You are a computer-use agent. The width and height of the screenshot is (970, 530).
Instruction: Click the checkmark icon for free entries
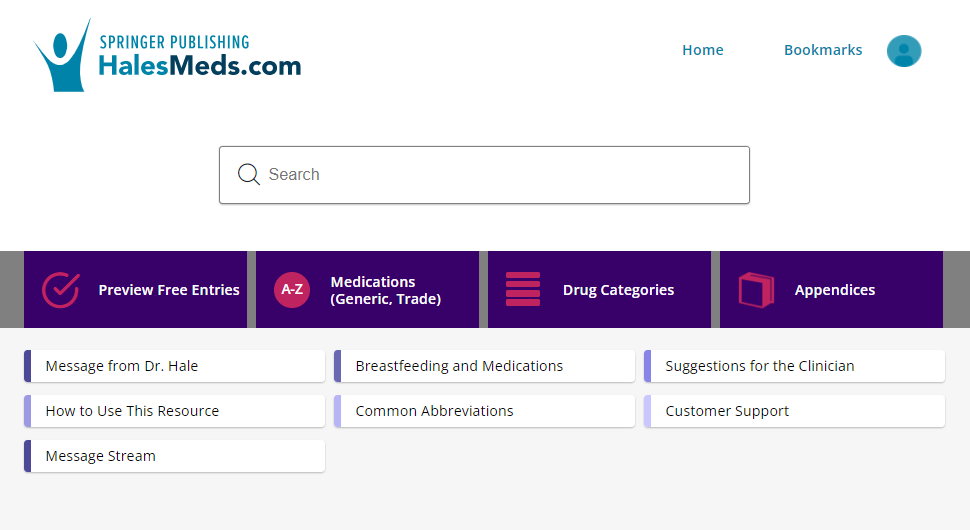pyautogui.click(x=61, y=289)
